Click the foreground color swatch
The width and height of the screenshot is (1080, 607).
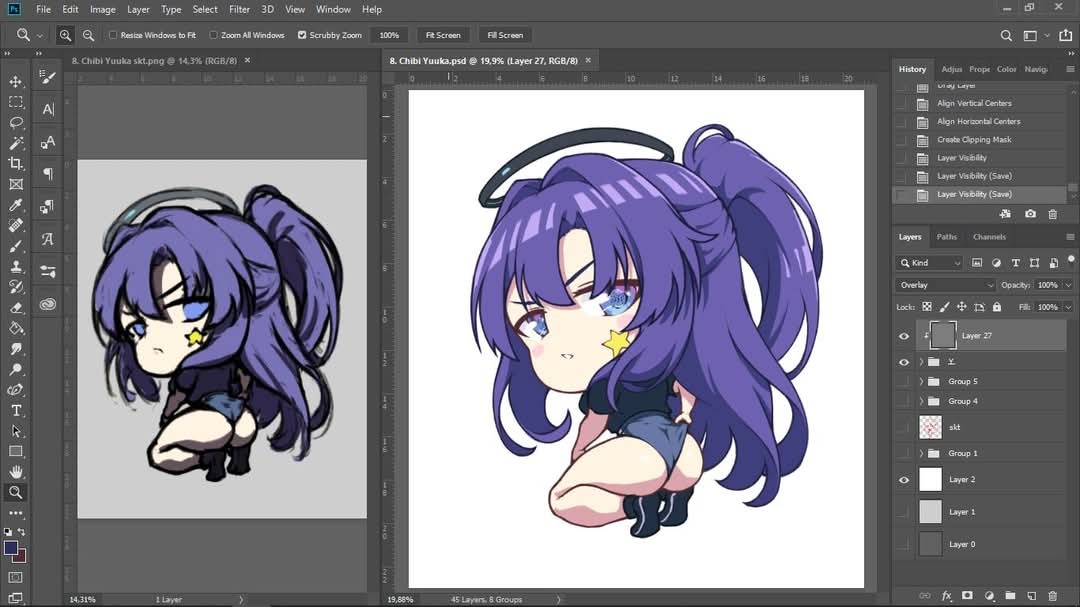pyautogui.click(x=10, y=548)
